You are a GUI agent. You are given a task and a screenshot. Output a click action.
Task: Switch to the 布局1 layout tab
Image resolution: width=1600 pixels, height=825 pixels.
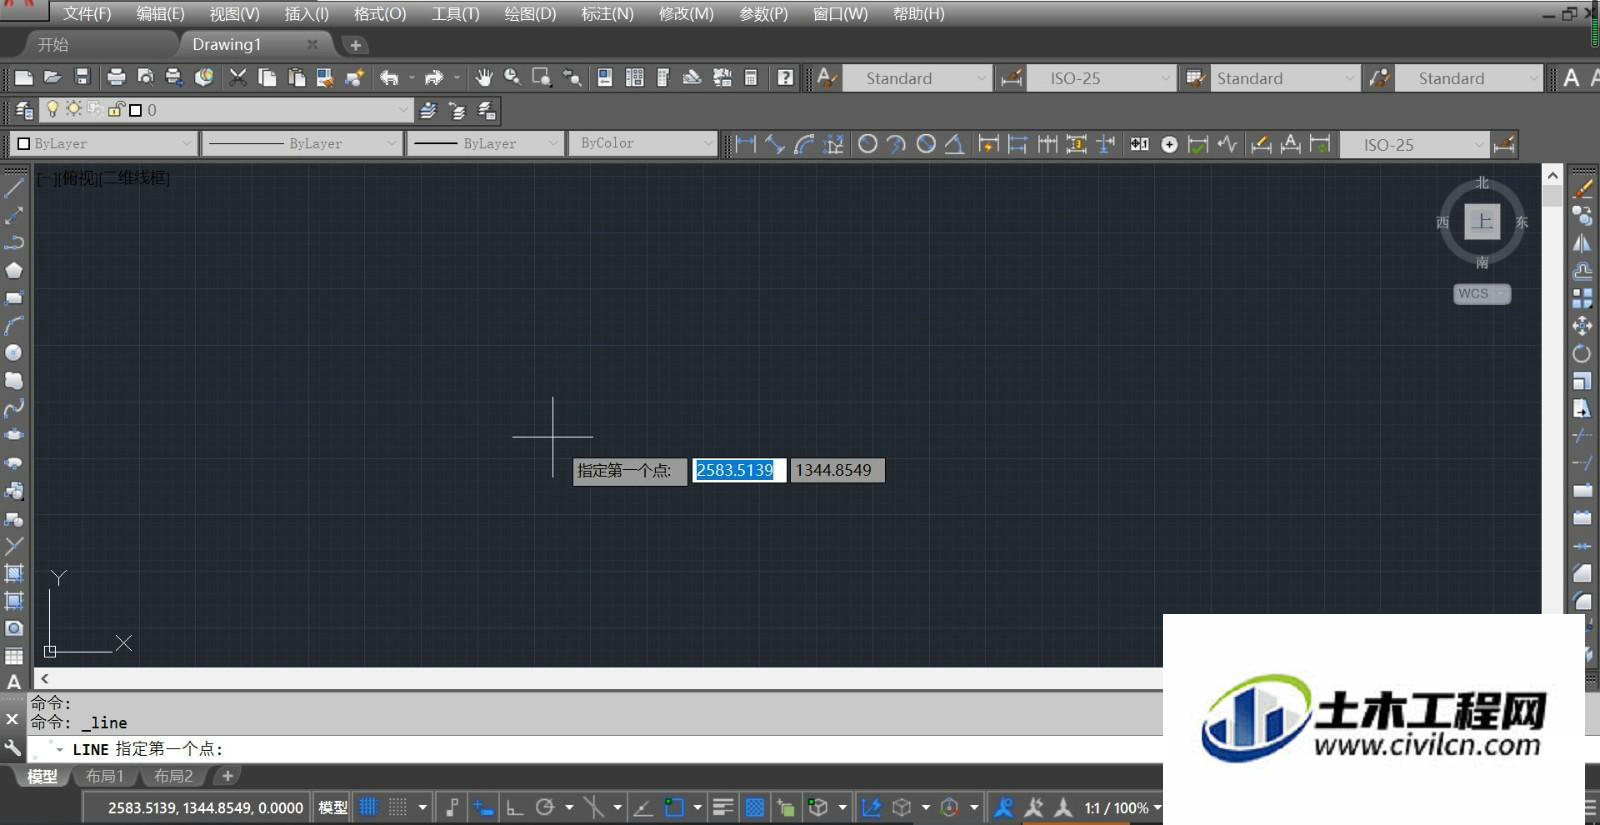104,776
